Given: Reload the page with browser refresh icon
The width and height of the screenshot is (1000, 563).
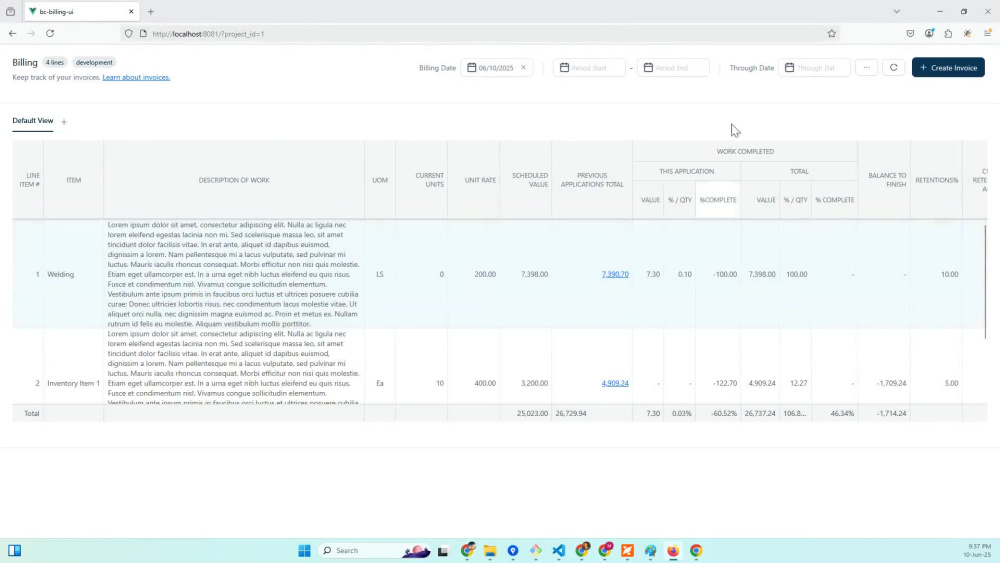Looking at the screenshot, I should (x=50, y=33).
